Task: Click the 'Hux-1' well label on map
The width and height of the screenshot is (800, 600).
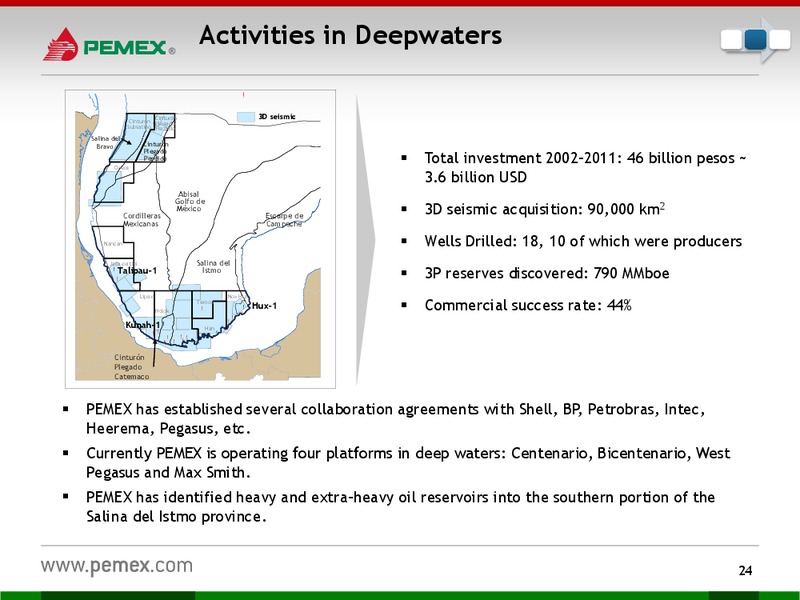Action: click(264, 306)
